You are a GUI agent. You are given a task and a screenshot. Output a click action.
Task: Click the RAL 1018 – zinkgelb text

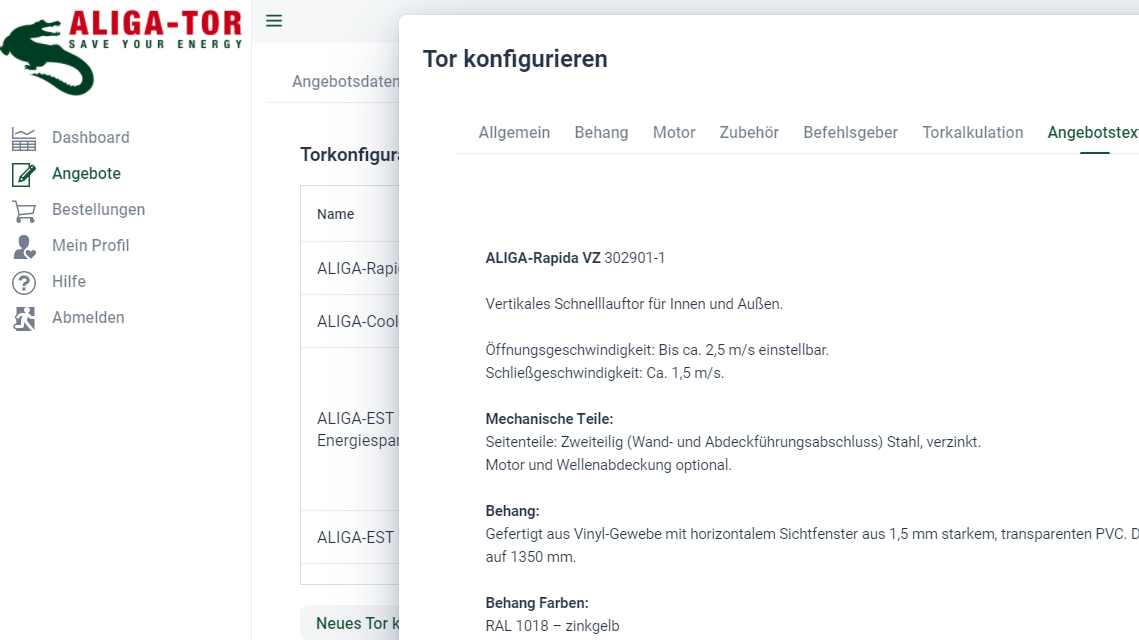552,625
